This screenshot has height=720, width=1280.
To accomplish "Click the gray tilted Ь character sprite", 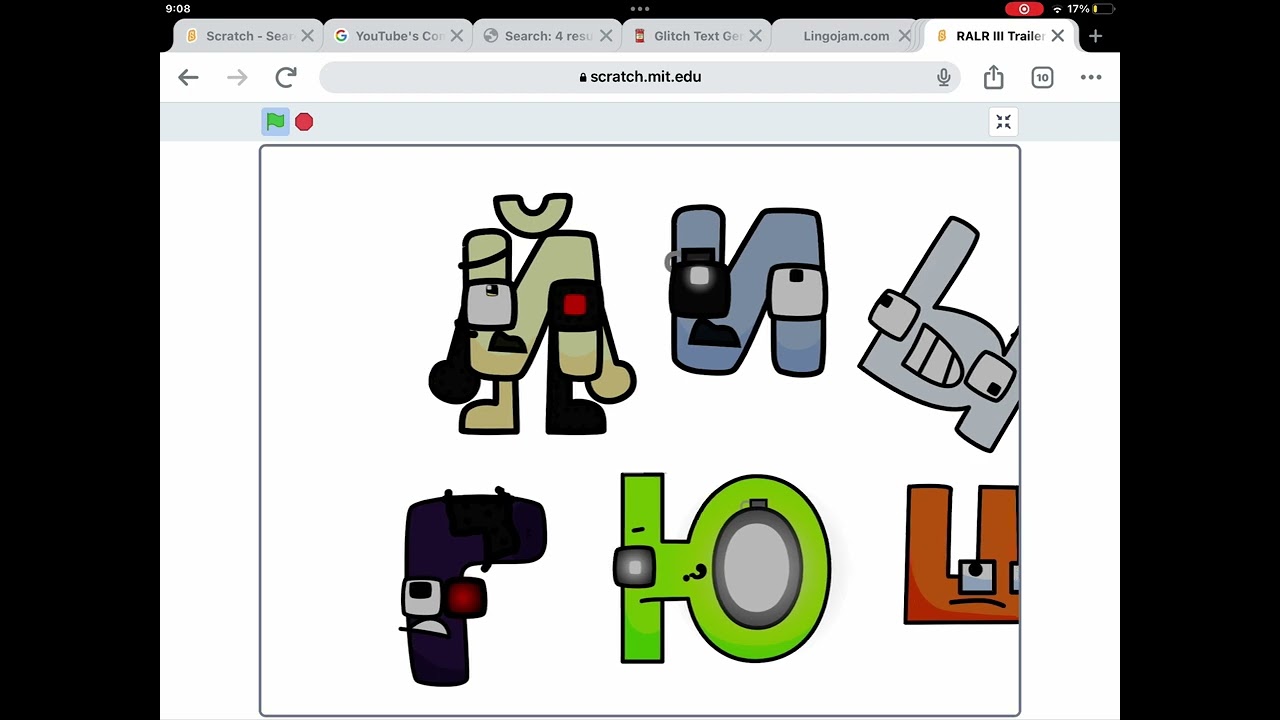I will pos(938,334).
